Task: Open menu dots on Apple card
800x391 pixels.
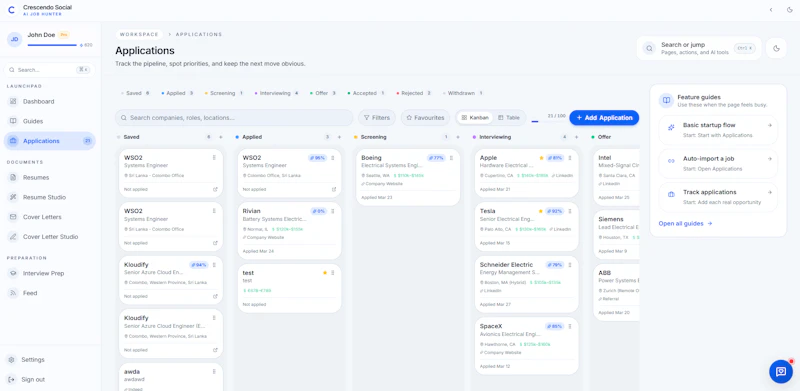Action: pyautogui.click(x=570, y=158)
